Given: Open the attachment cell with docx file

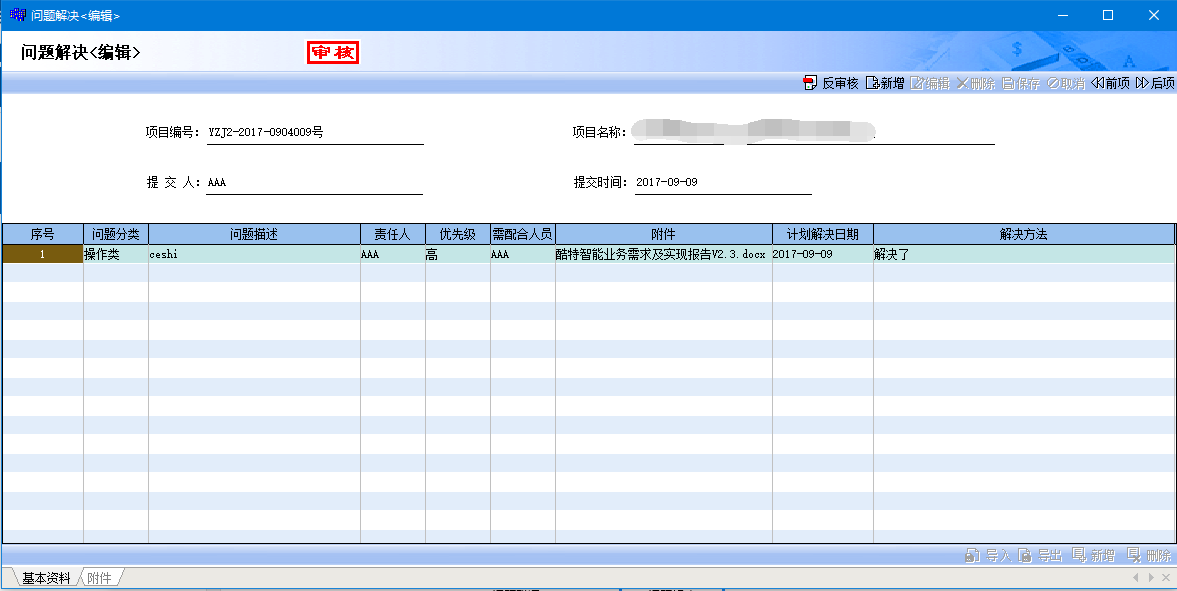Looking at the screenshot, I should (662, 255).
